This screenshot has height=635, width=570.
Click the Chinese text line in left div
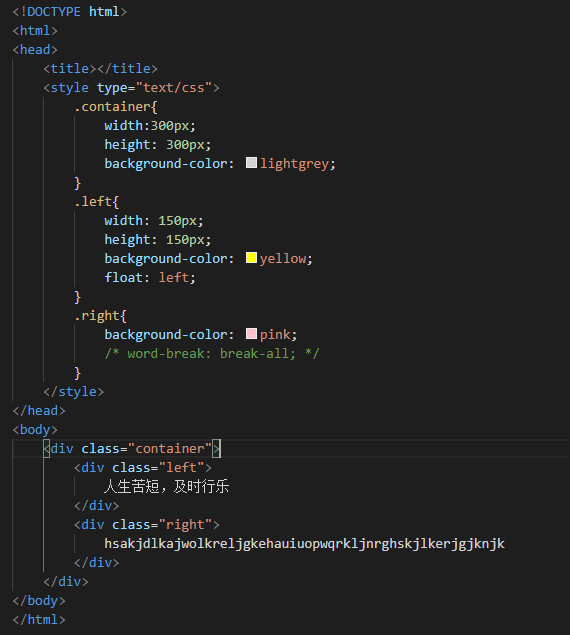pos(167,486)
